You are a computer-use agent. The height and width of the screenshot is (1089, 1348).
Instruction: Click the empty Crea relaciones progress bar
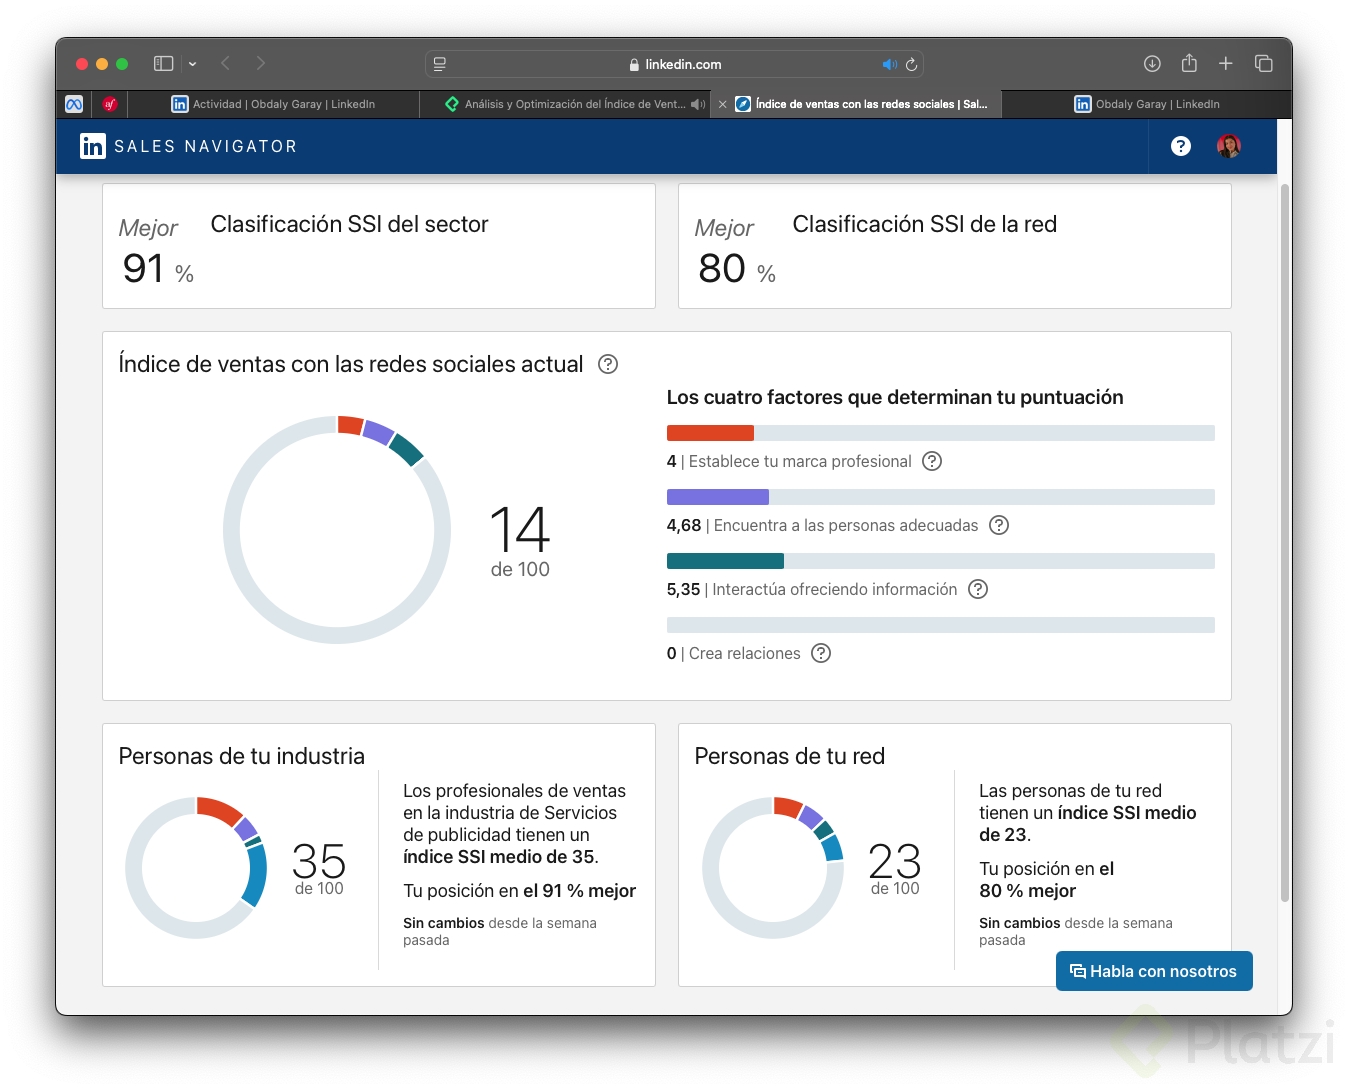point(941,625)
